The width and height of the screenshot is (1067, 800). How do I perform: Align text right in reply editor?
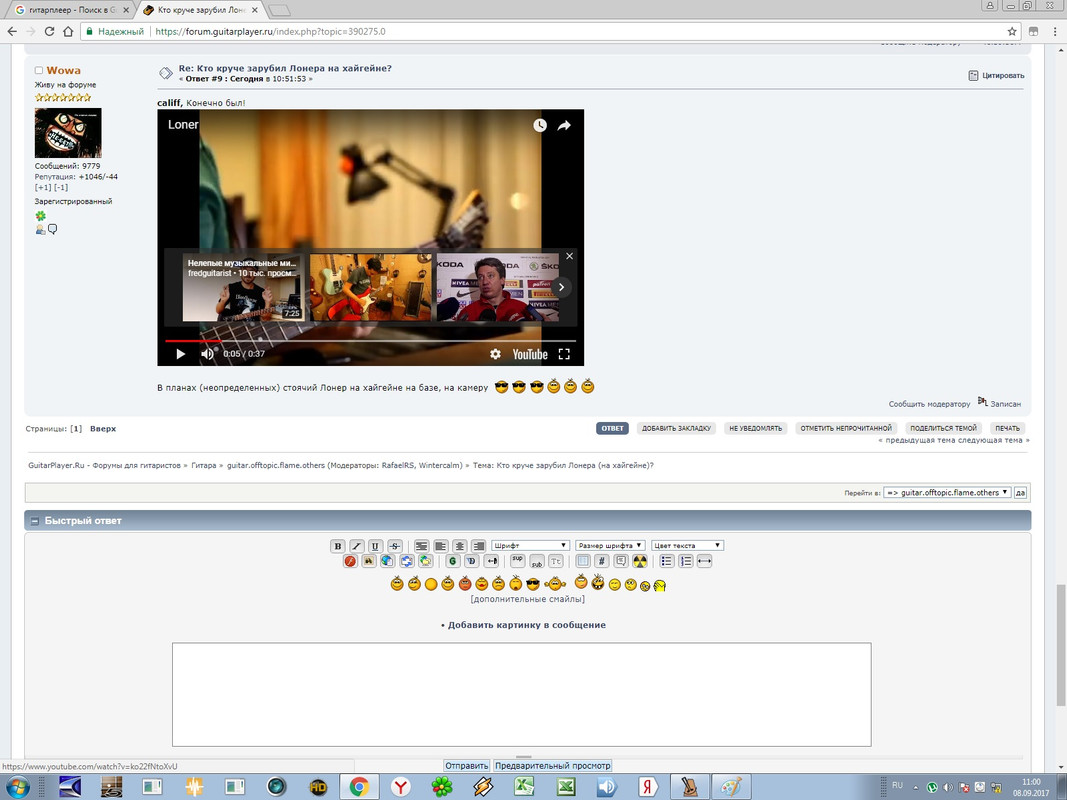click(478, 546)
